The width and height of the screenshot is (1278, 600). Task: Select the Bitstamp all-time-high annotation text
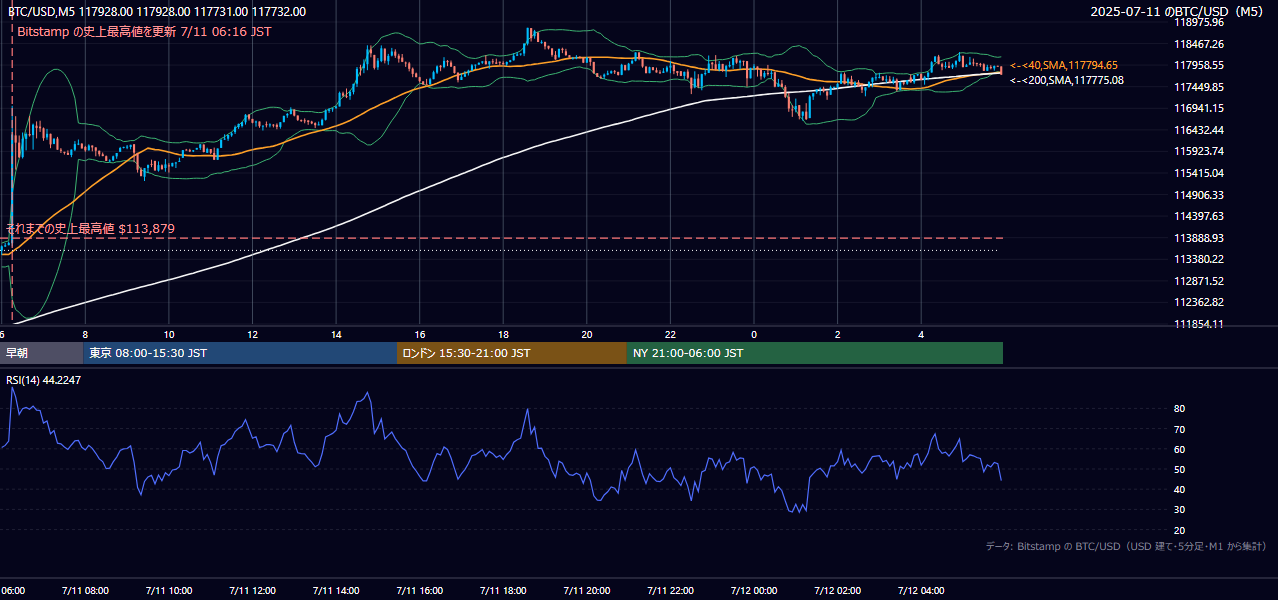coord(144,32)
